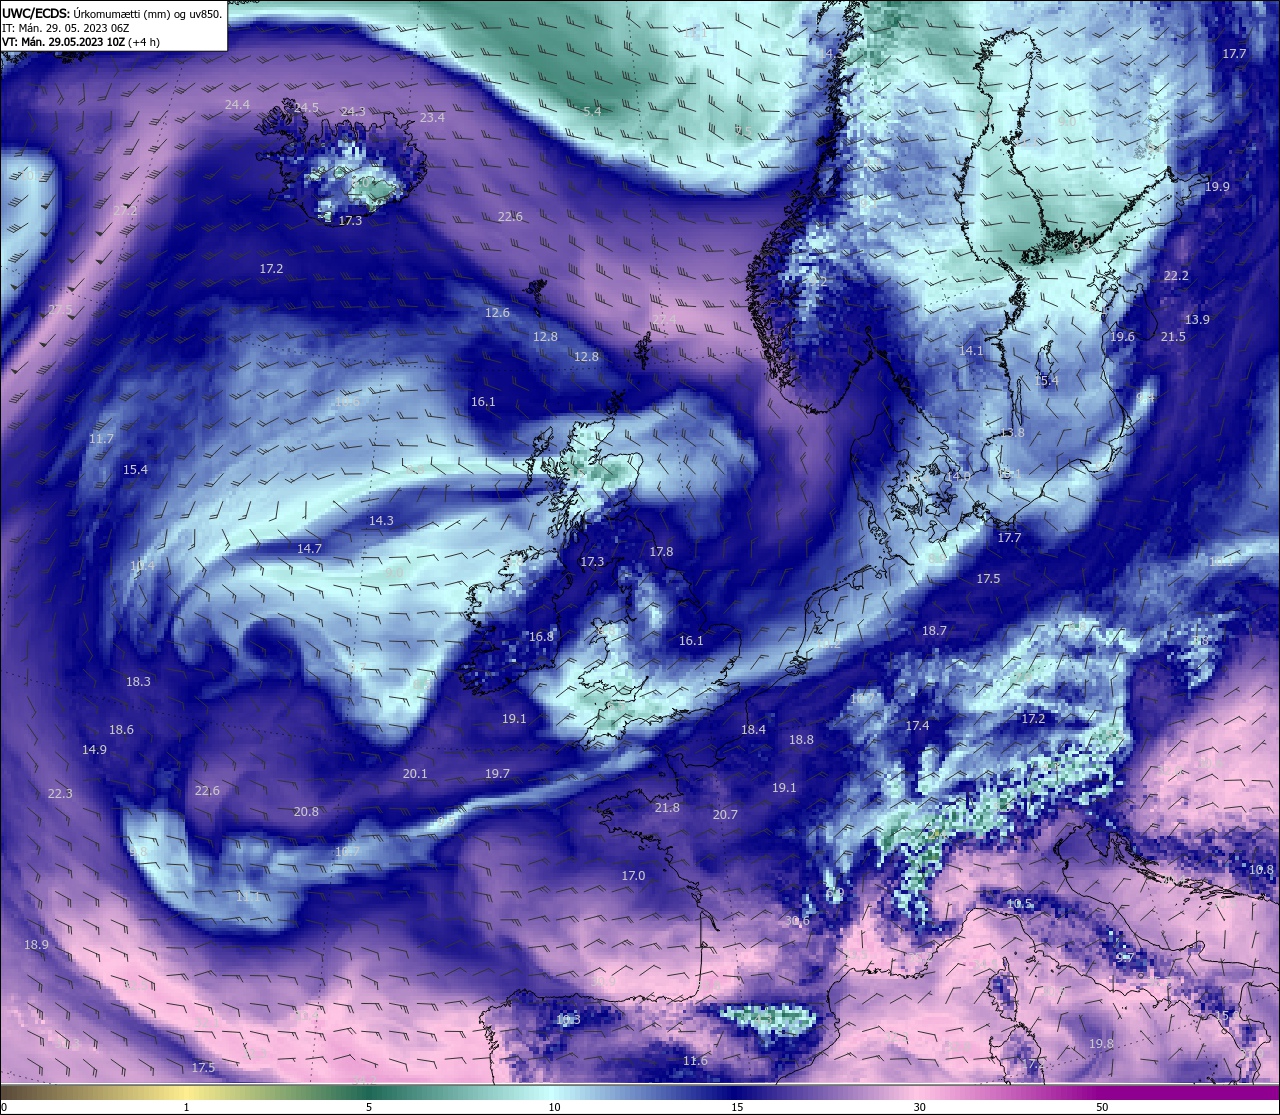Viewport: 1280px width, 1115px height.
Task: Click the 13.9 value near right edge
Action: pyautogui.click(x=1197, y=320)
